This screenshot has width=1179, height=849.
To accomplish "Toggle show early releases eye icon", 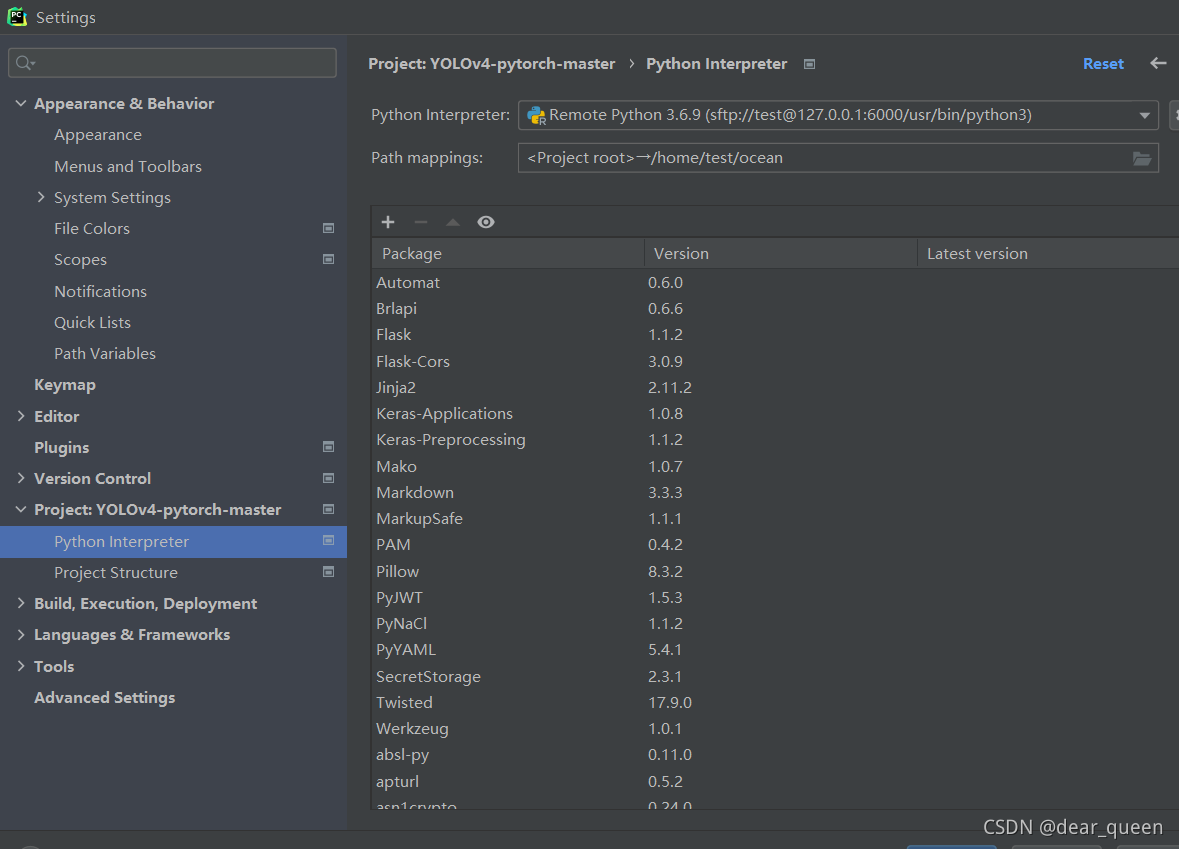I will click(486, 222).
